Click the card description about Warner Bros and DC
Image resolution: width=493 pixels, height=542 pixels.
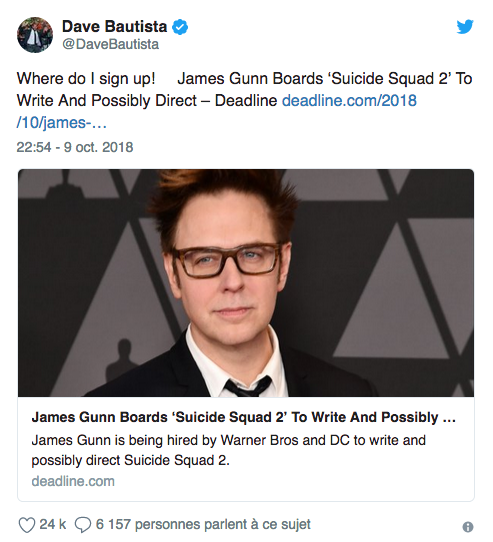(229, 450)
